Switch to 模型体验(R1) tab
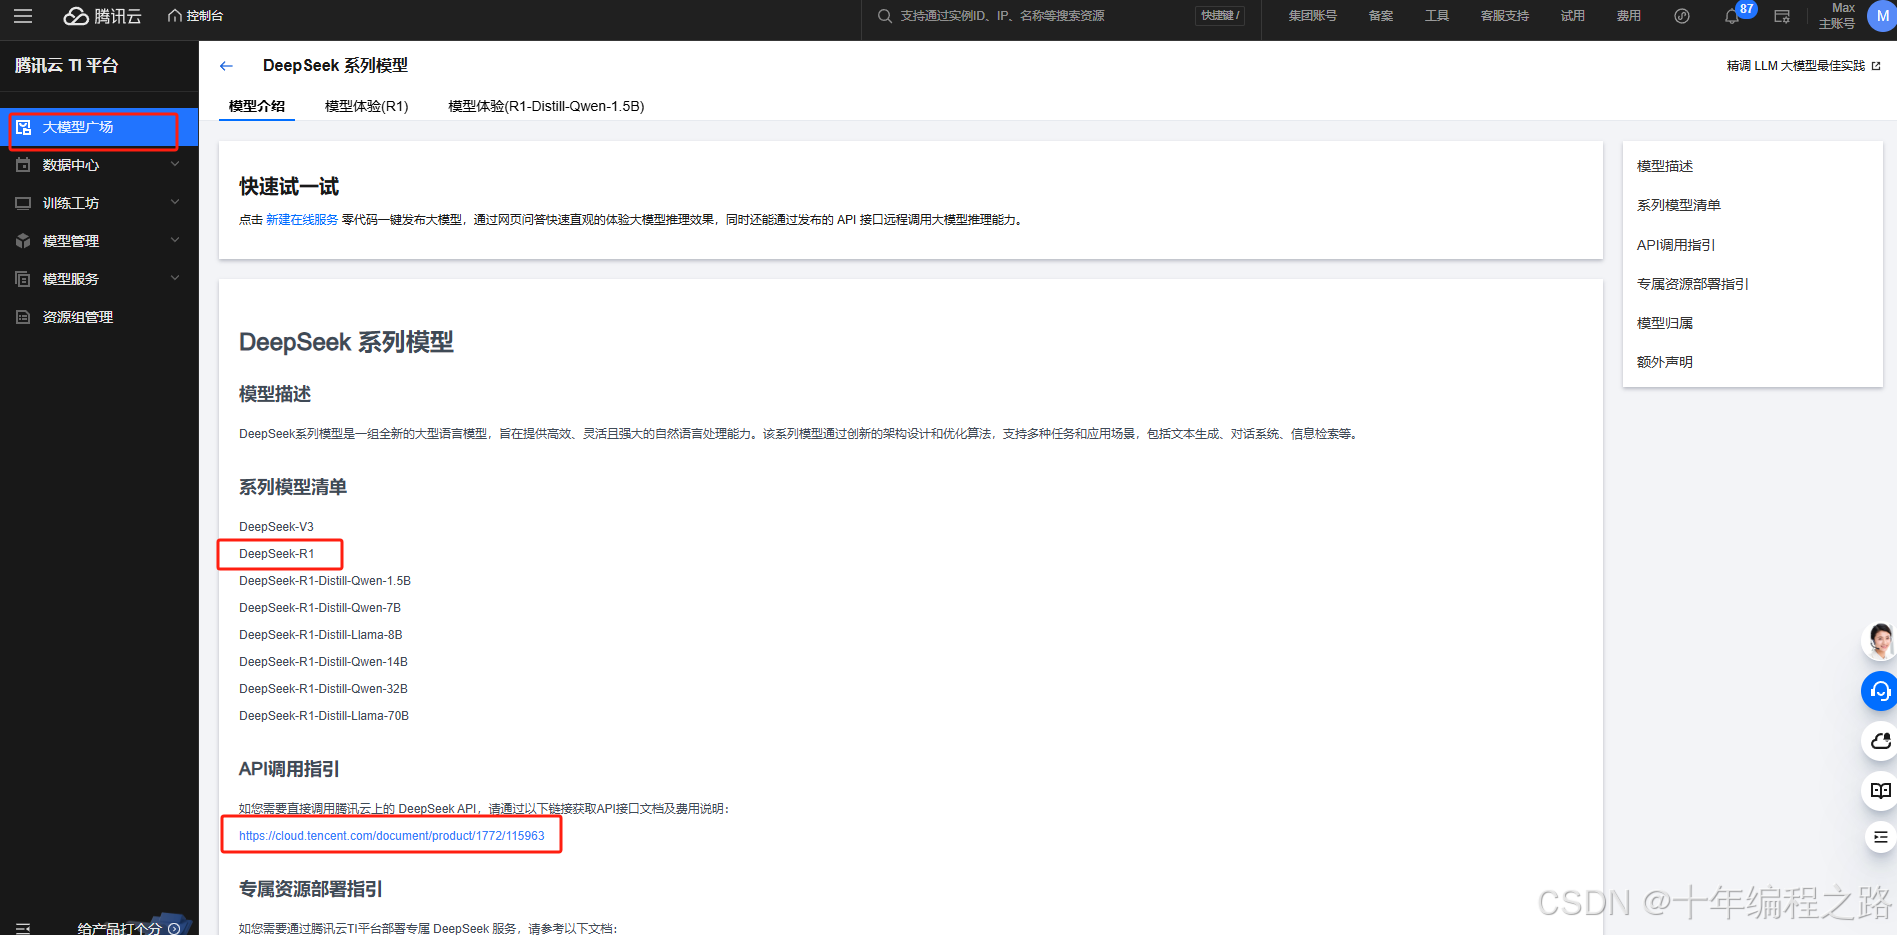Screen dimensions: 1897x935 coord(366,106)
